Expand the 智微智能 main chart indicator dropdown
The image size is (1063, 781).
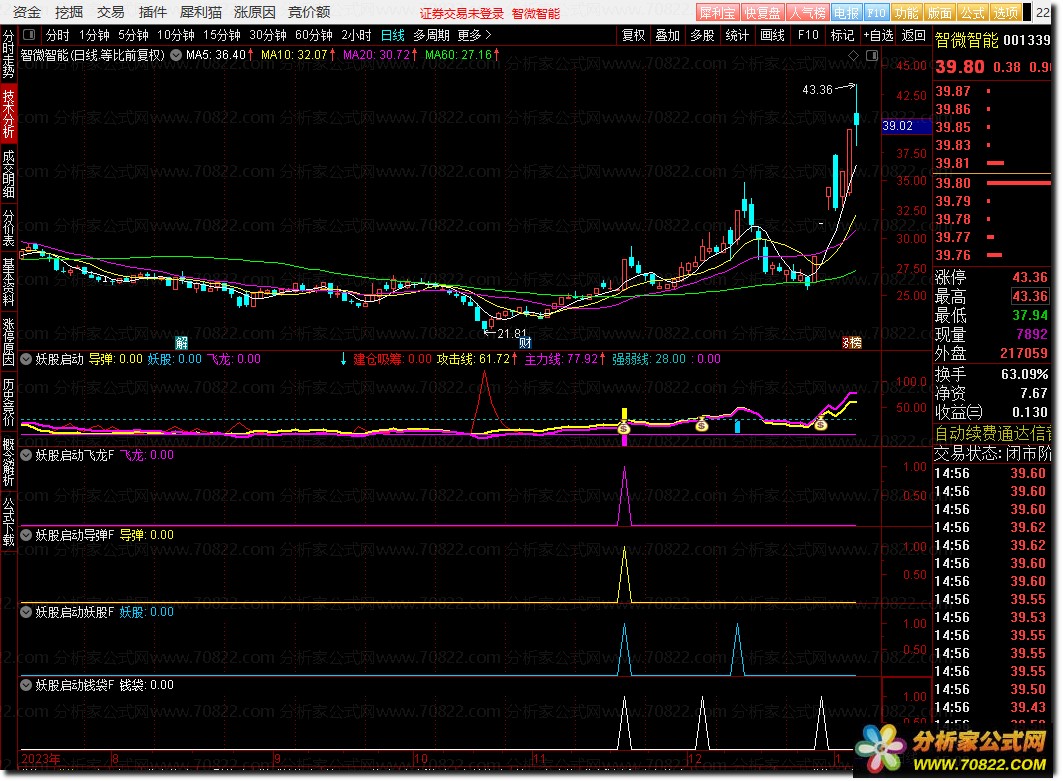coord(177,55)
